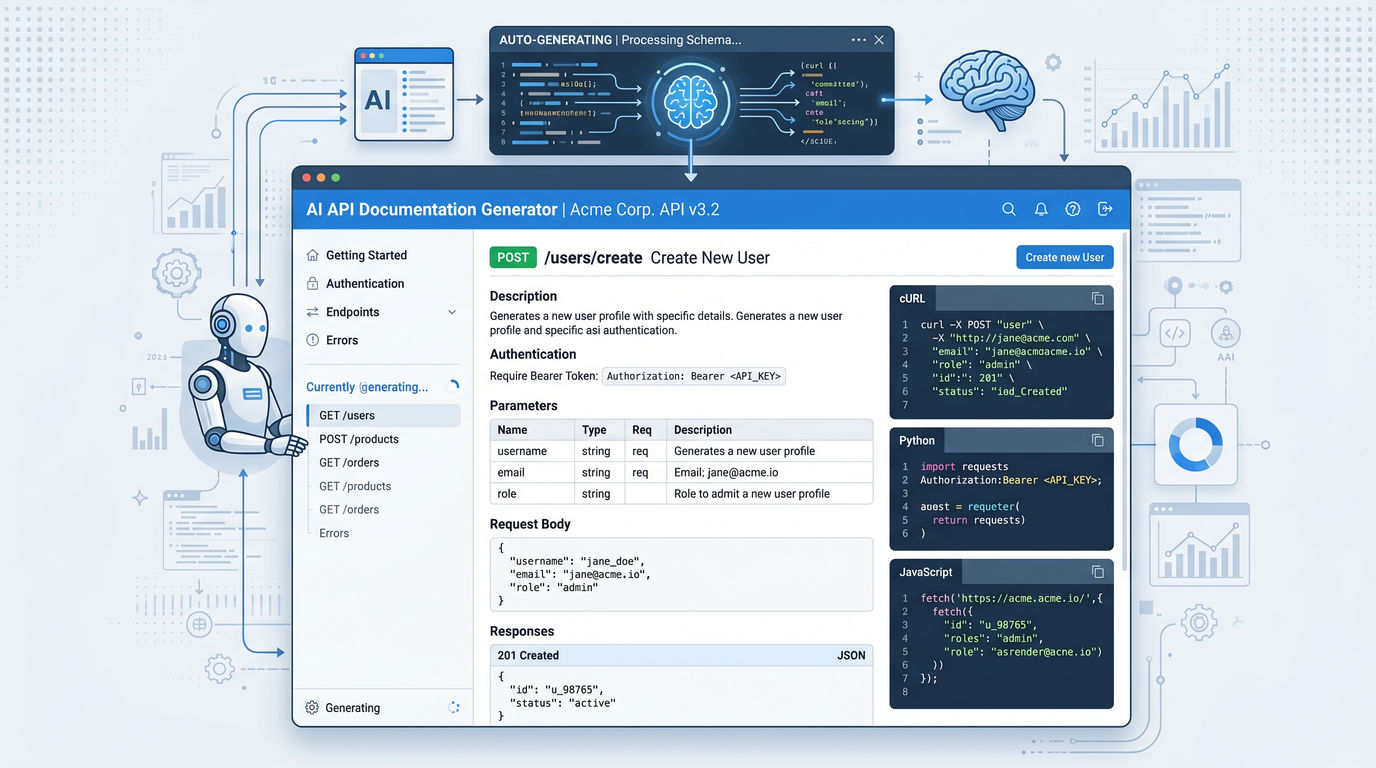1376x768 pixels.
Task: Click the Generating status text
Action: coord(353,708)
